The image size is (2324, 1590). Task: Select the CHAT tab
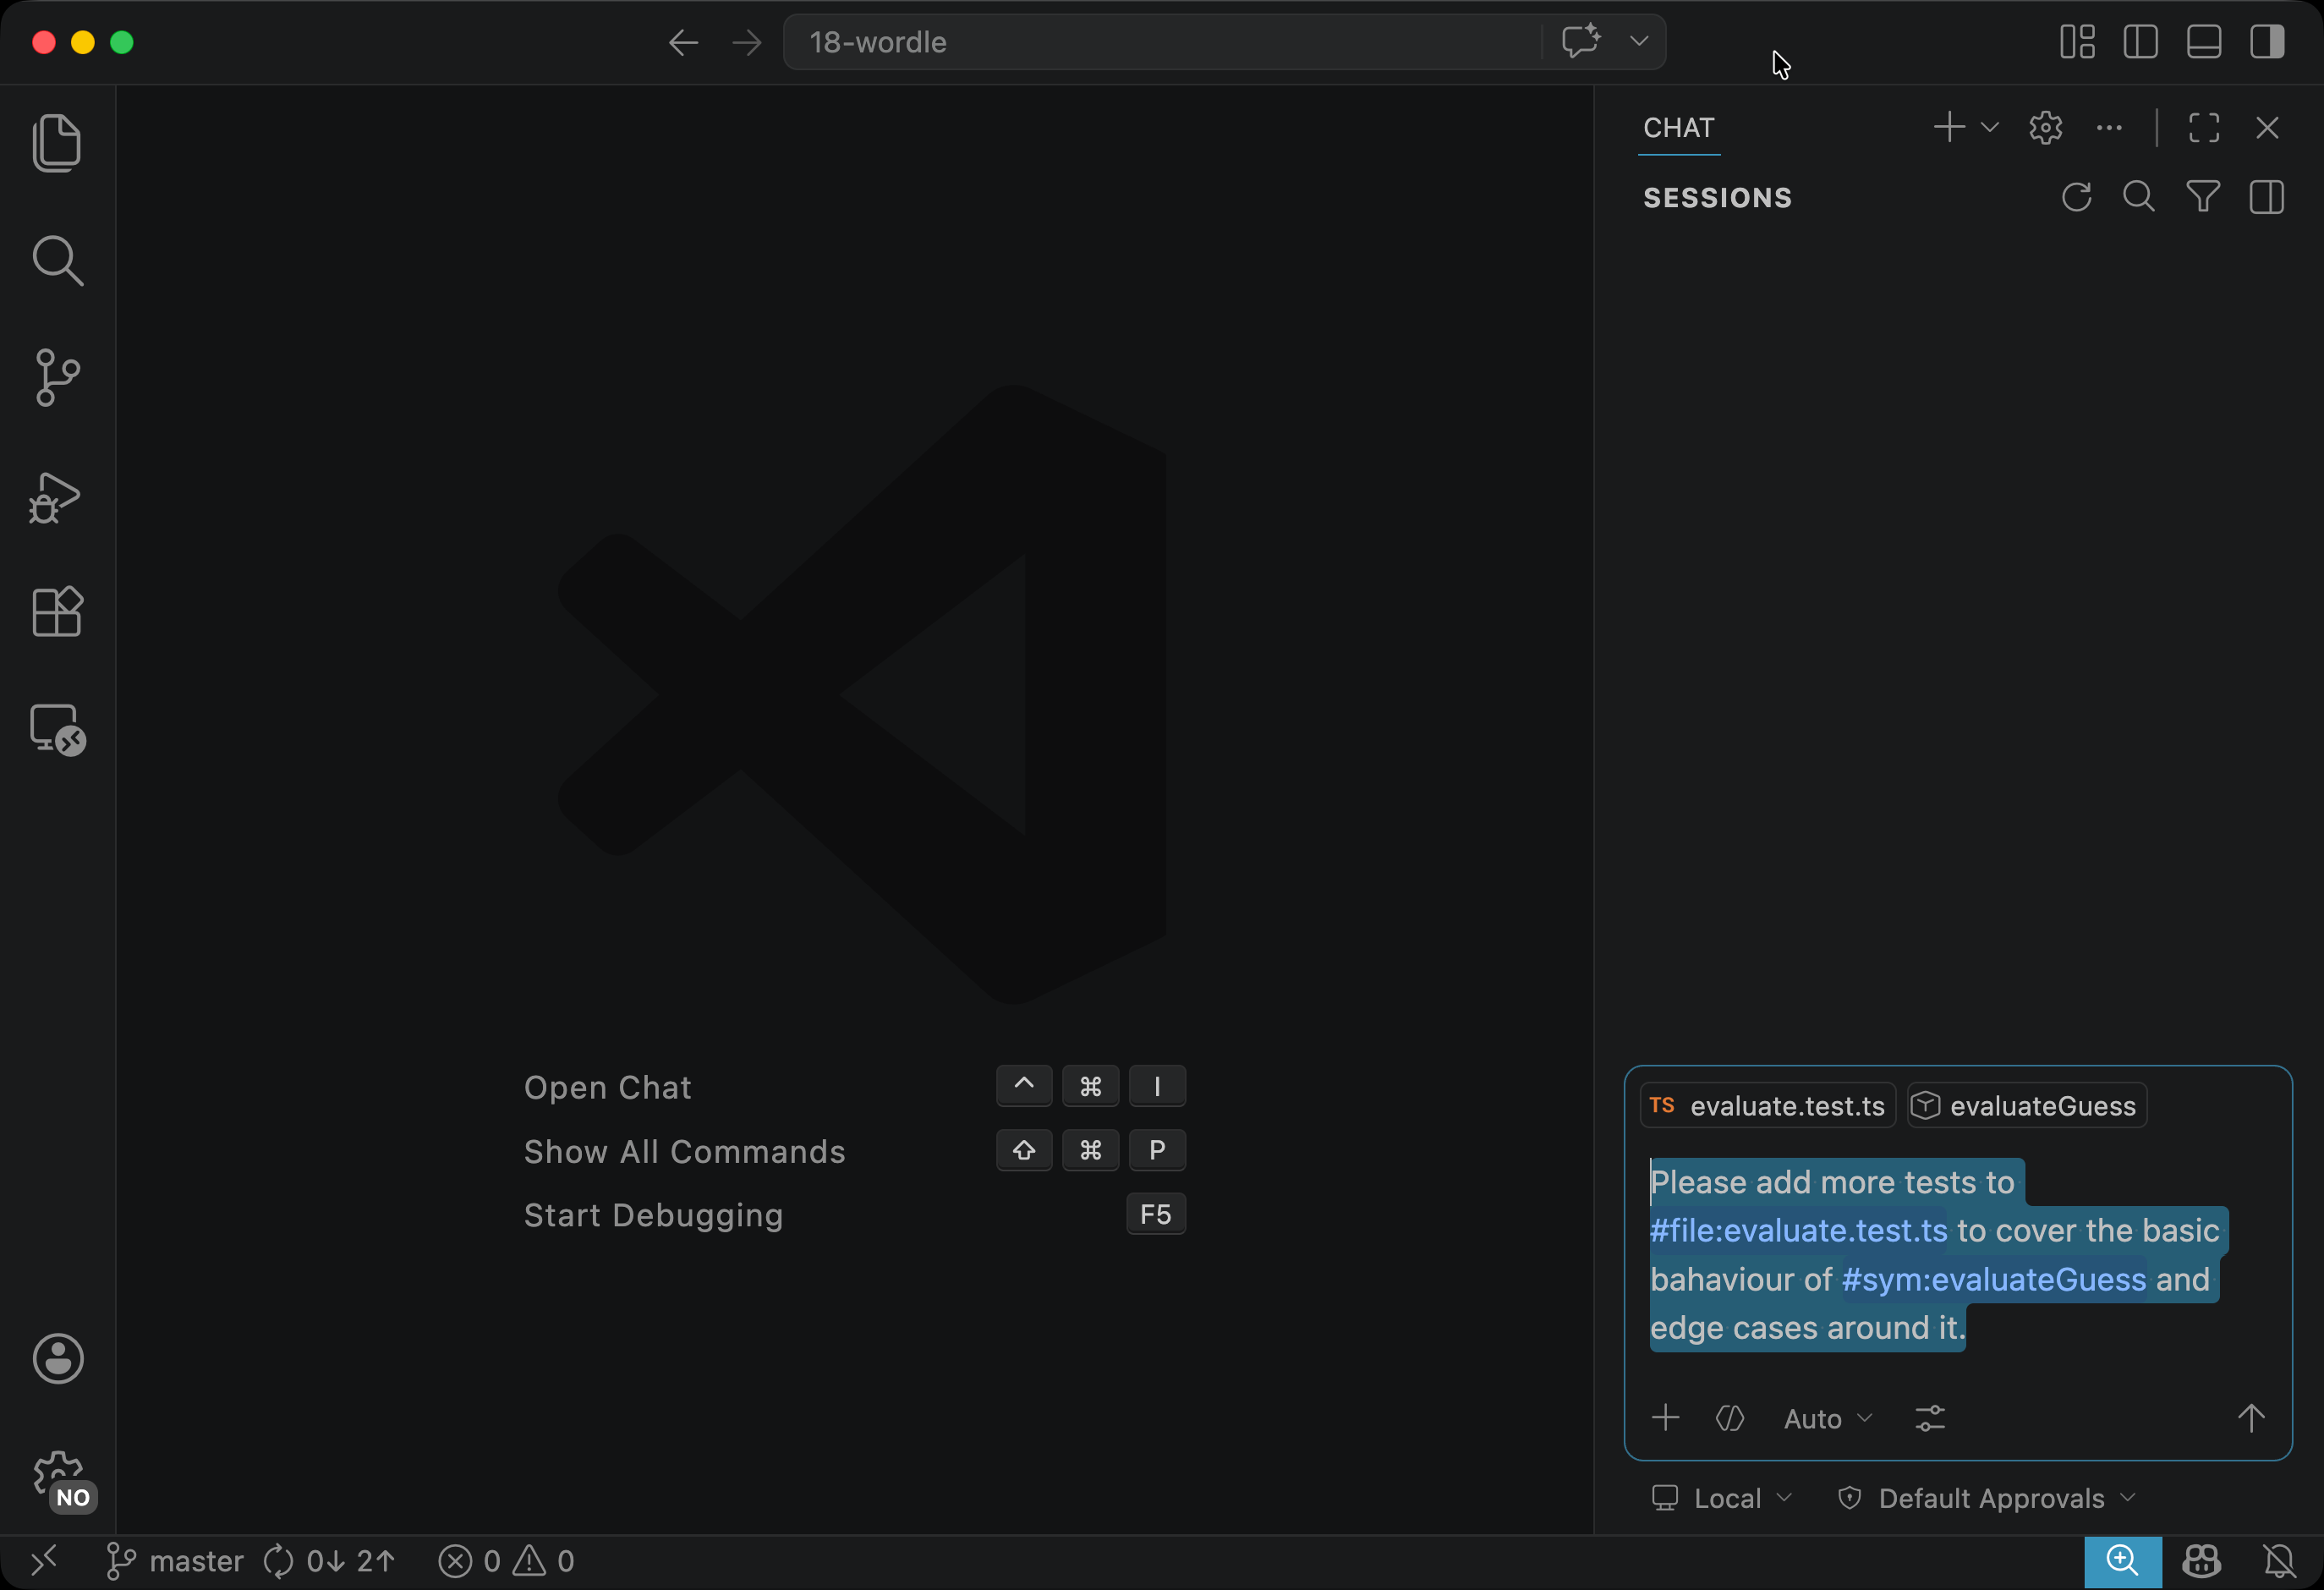(1678, 128)
